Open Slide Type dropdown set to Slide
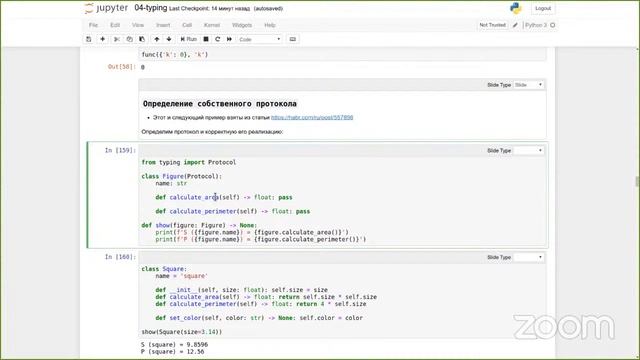This screenshot has height=360, width=640. pyautogui.click(x=529, y=85)
